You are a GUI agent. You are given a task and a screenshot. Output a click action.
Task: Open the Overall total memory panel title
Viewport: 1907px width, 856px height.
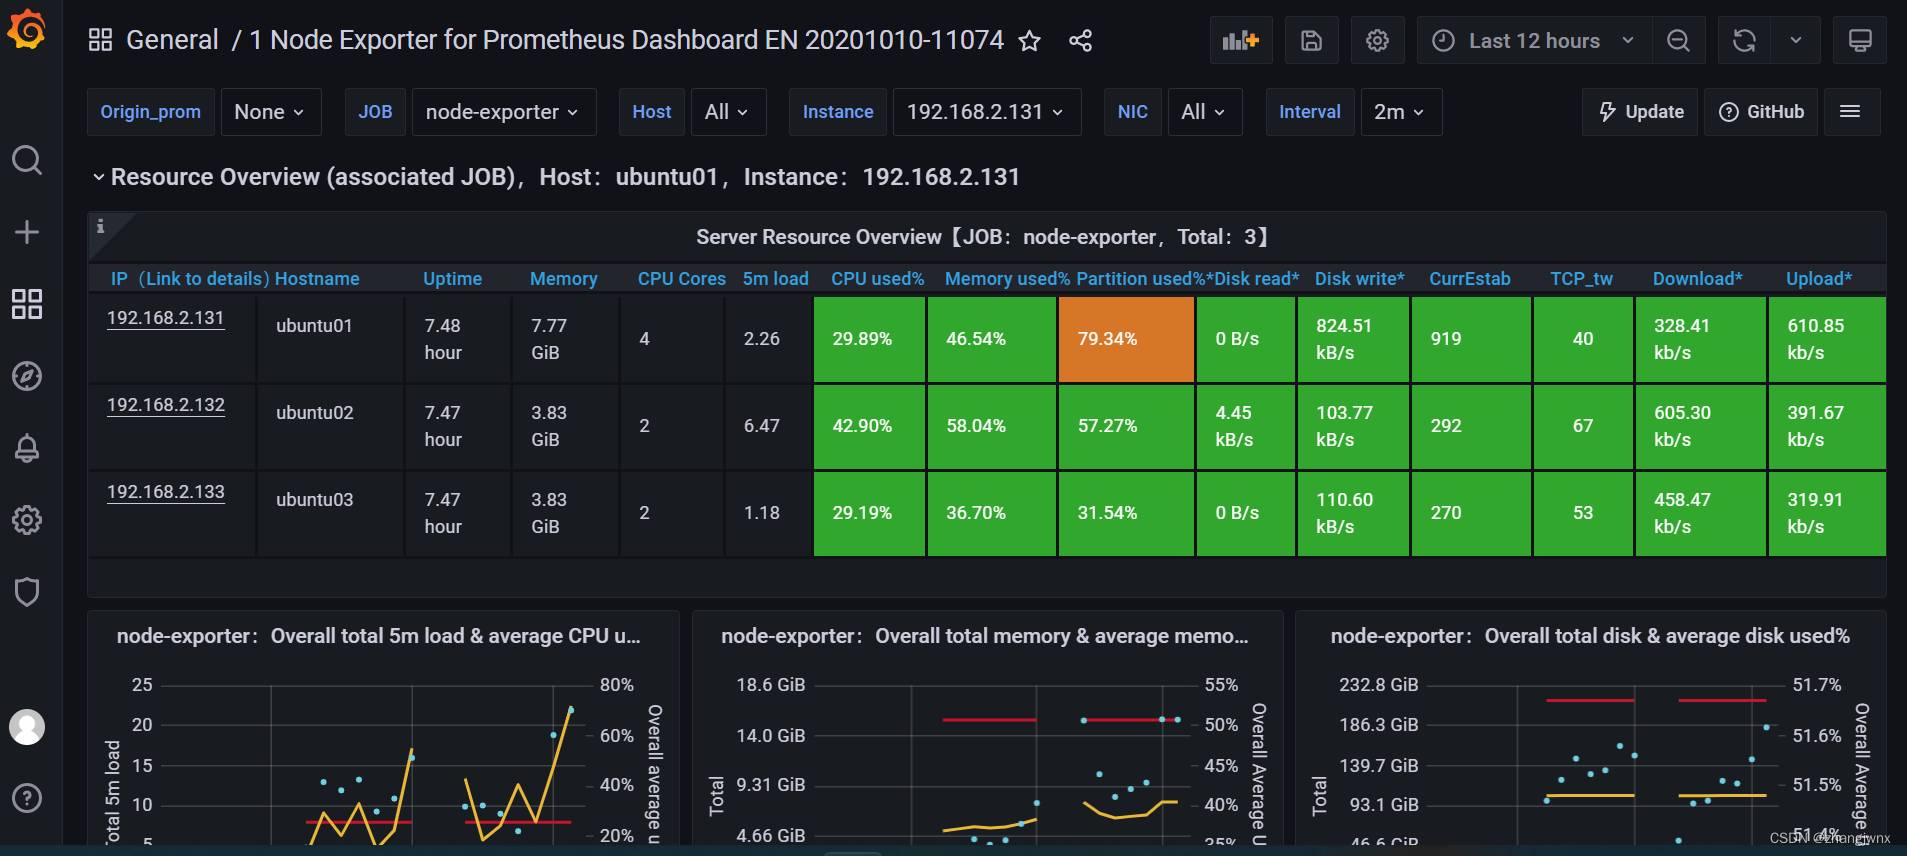coord(984,636)
